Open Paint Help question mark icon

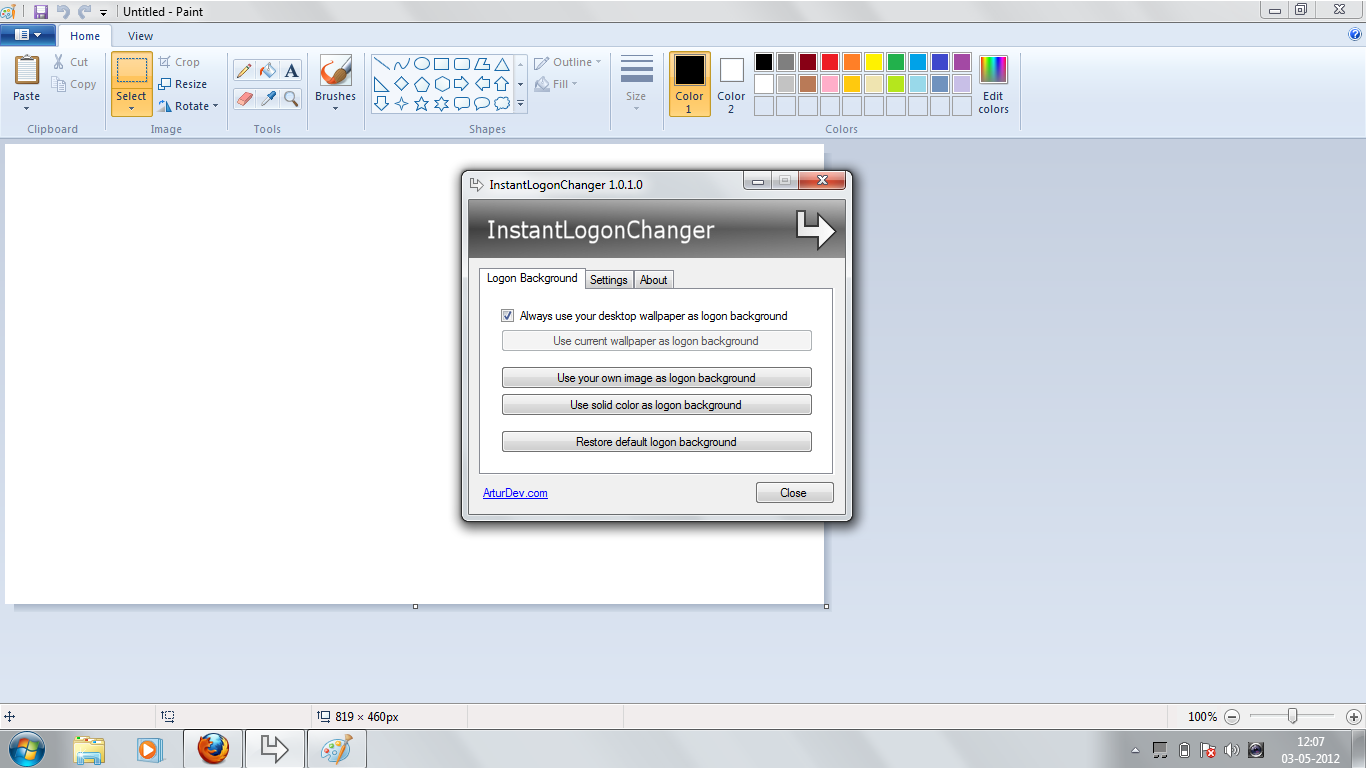1355,35
